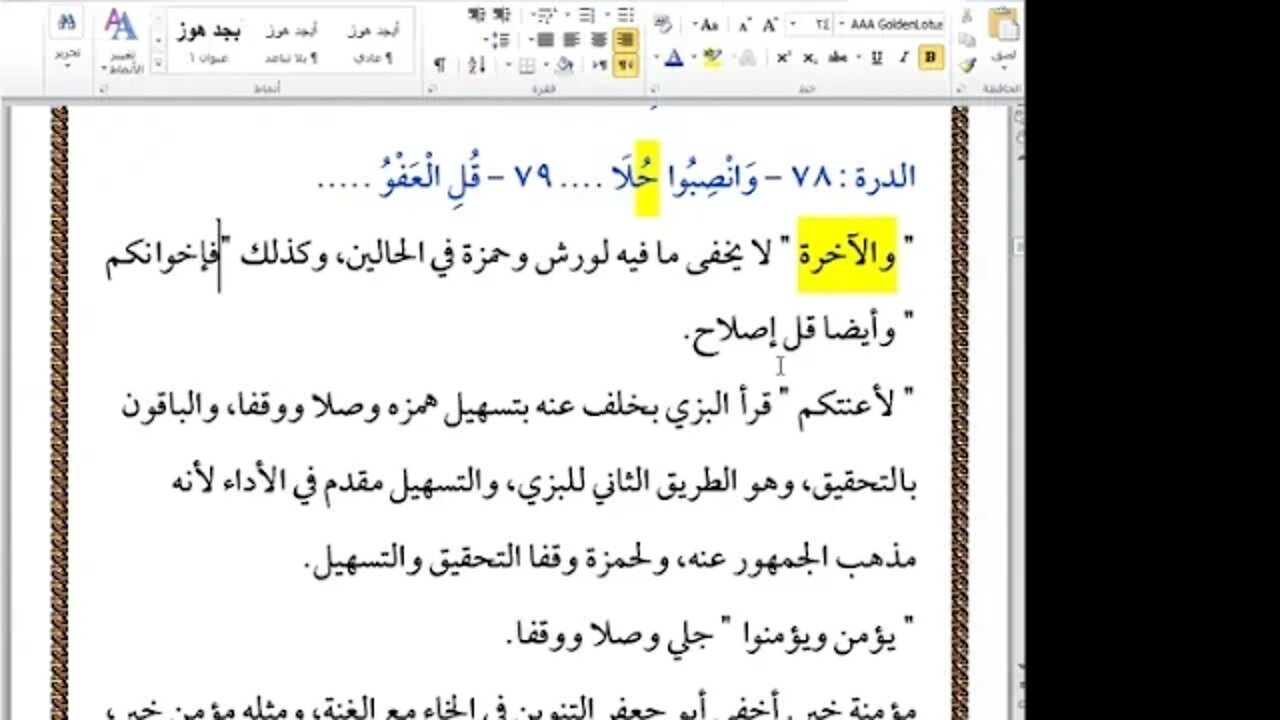The width and height of the screenshot is (1280, 720).
Task: Click the Decrease Indent icon
Action: (502, 15)
